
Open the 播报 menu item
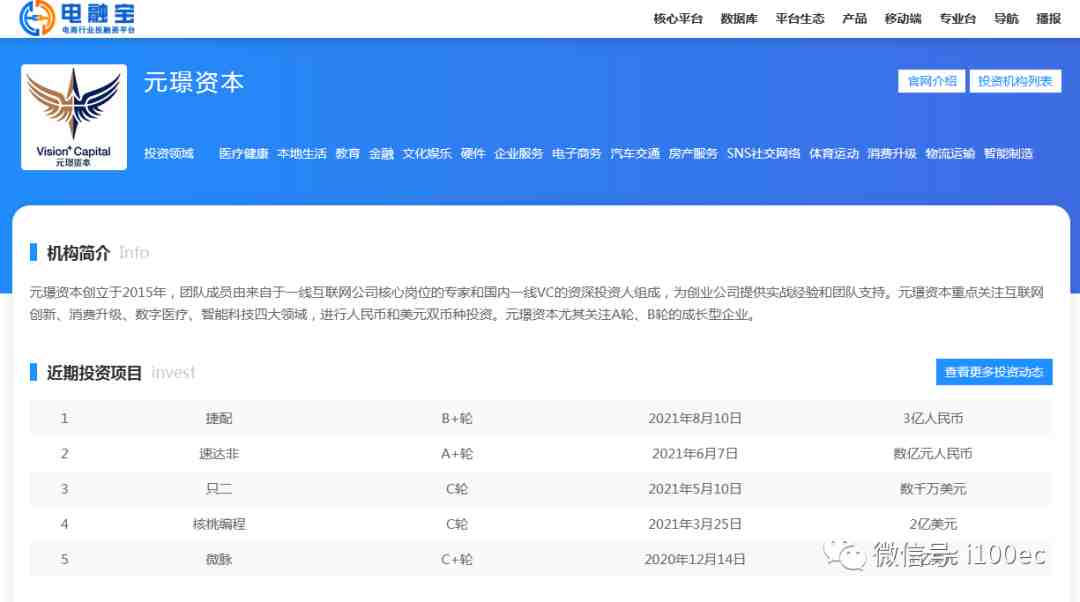click(x=1048, y=19)
